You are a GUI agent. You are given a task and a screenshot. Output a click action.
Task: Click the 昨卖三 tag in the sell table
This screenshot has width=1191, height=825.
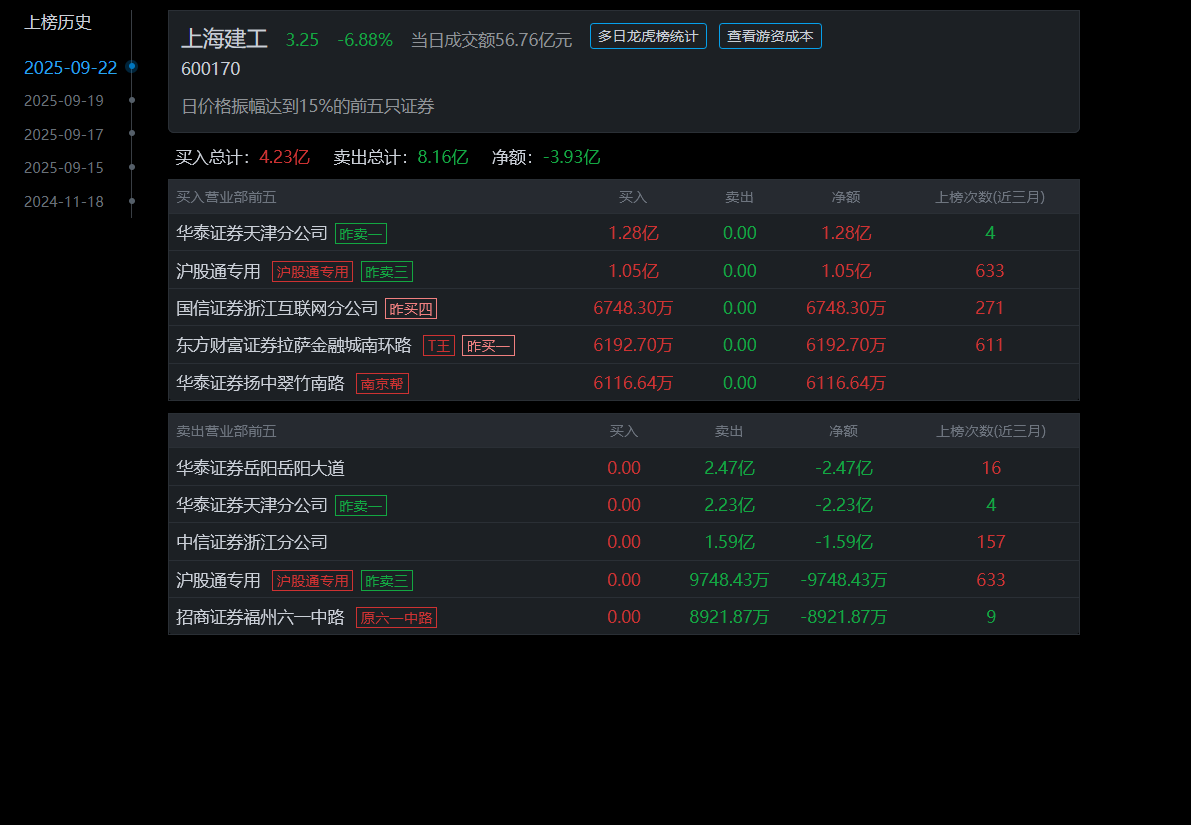pos(387,581)
